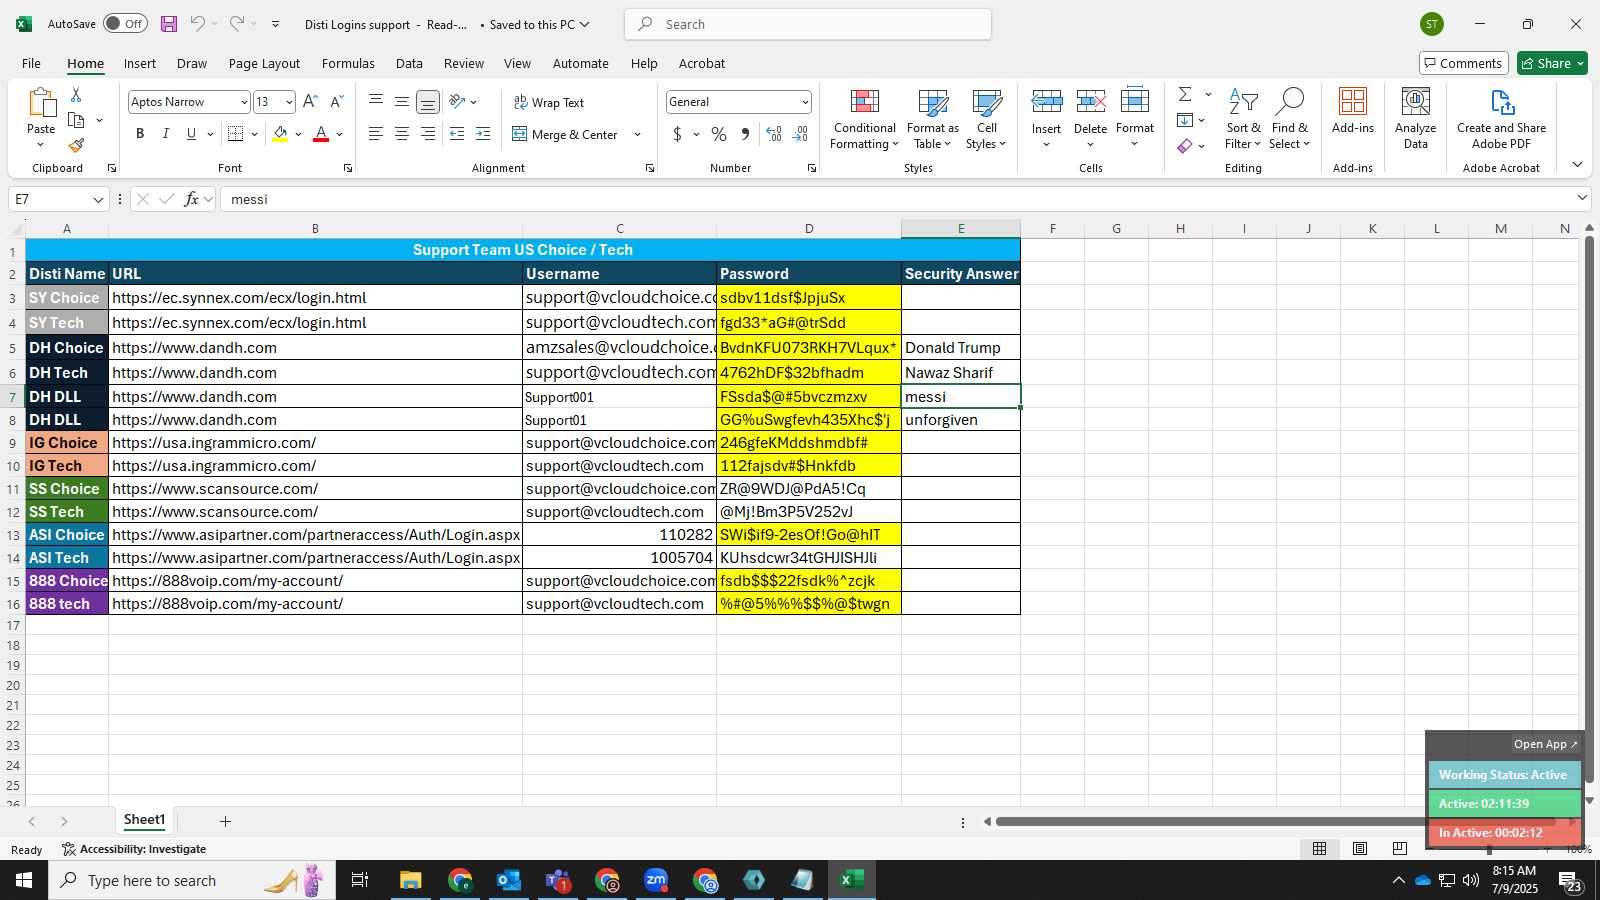
Task: Apply Comma Style number format
Action: point(745,134)
